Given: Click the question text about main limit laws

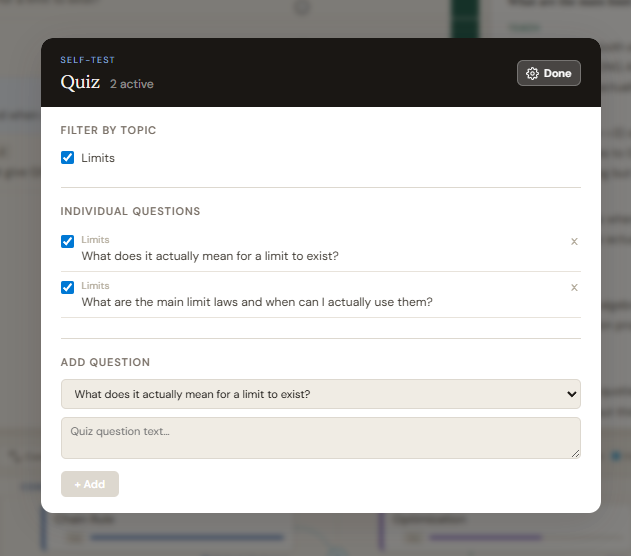Looking at the screenshot, I should (257, 302).
